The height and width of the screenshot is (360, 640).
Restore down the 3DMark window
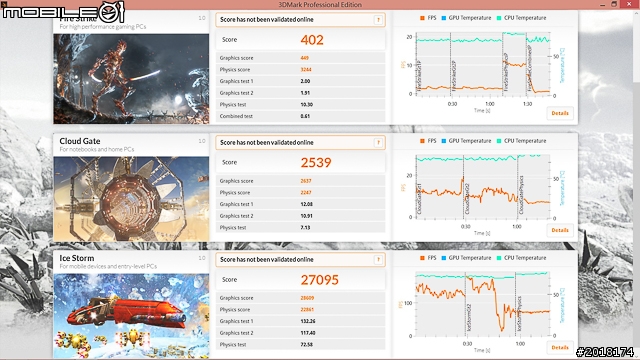(x=614, y=4)
